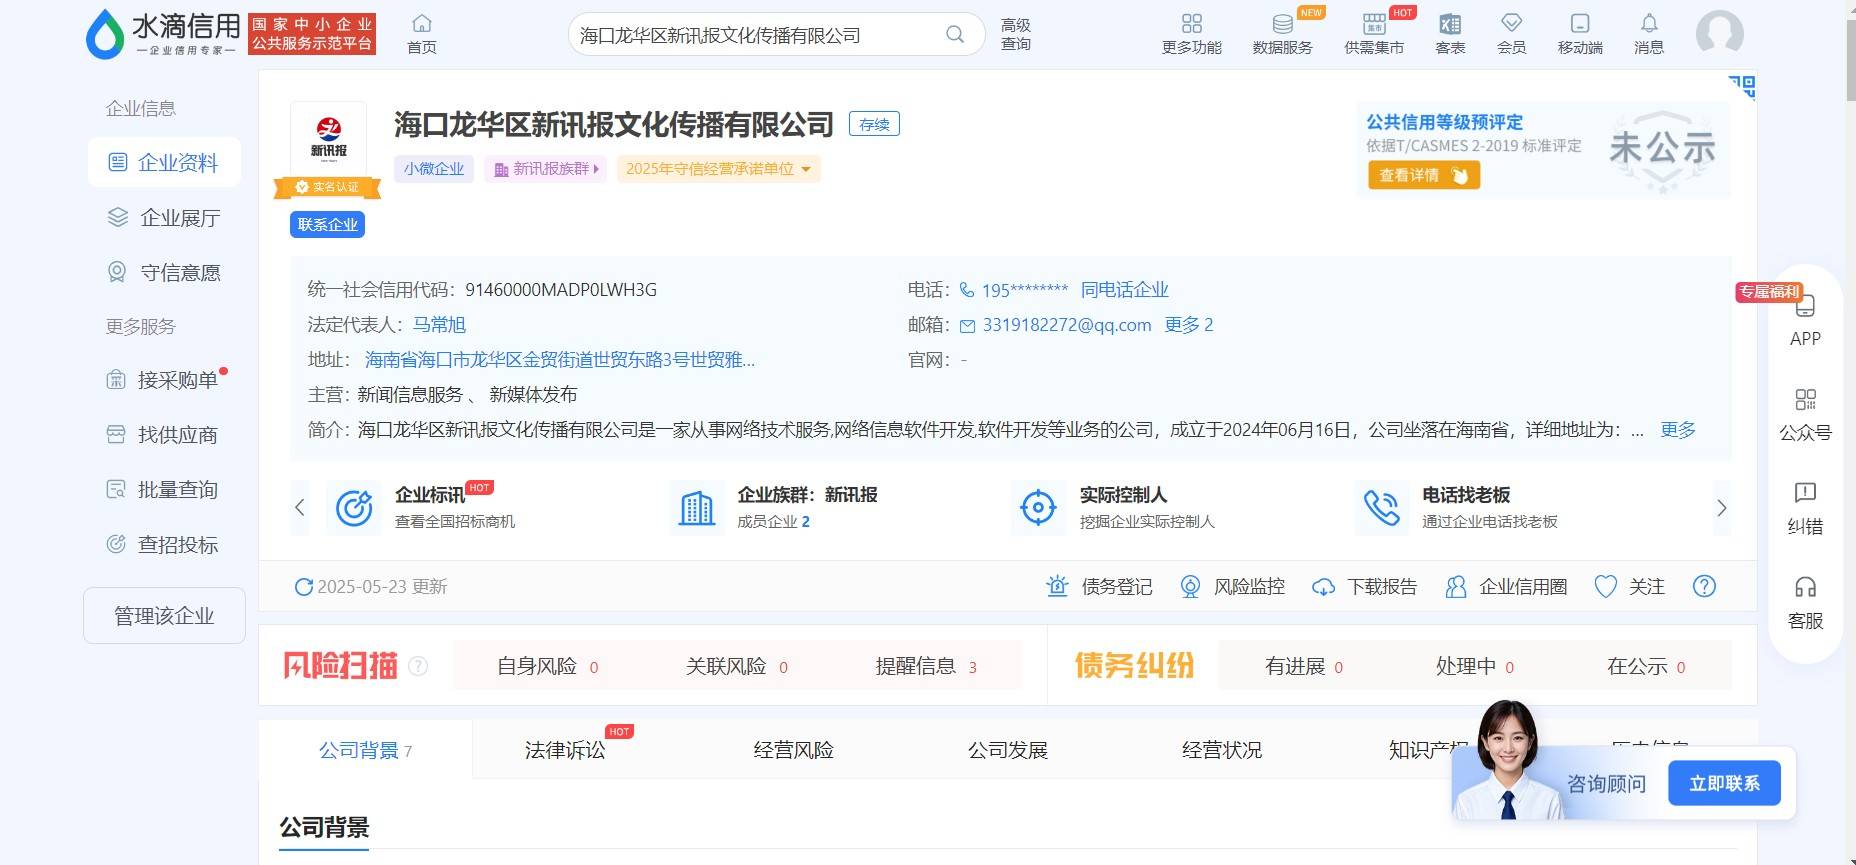Open legal representative 马常旭 link
The image size is (1856, 865).
click(440, 325)
